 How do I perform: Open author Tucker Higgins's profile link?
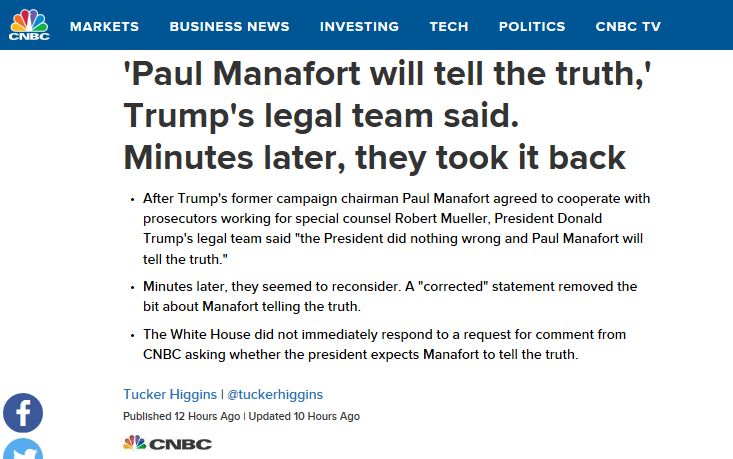[x=170, y=394]
